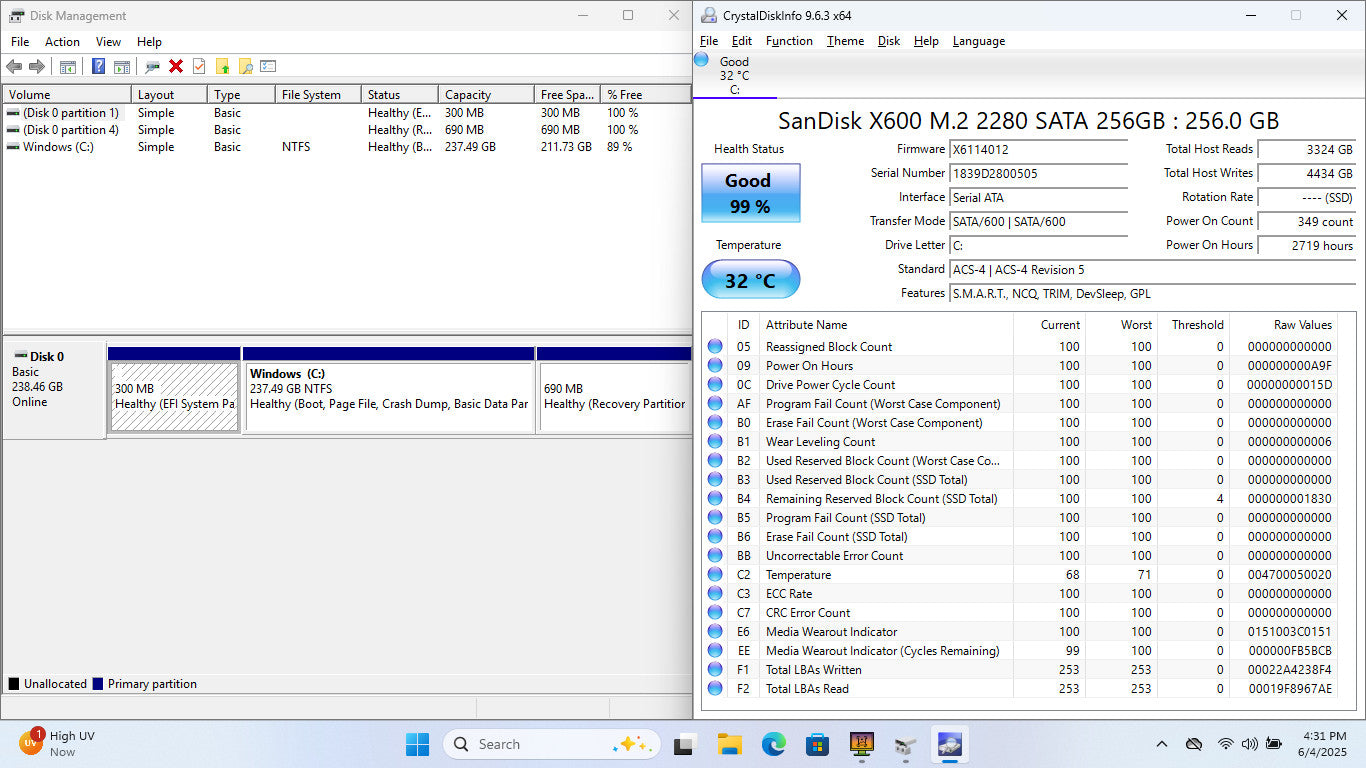The width and height of the screenshot is (1366, 768).
Task: Click the battery icon in system tray
Action: point(1273,744)
